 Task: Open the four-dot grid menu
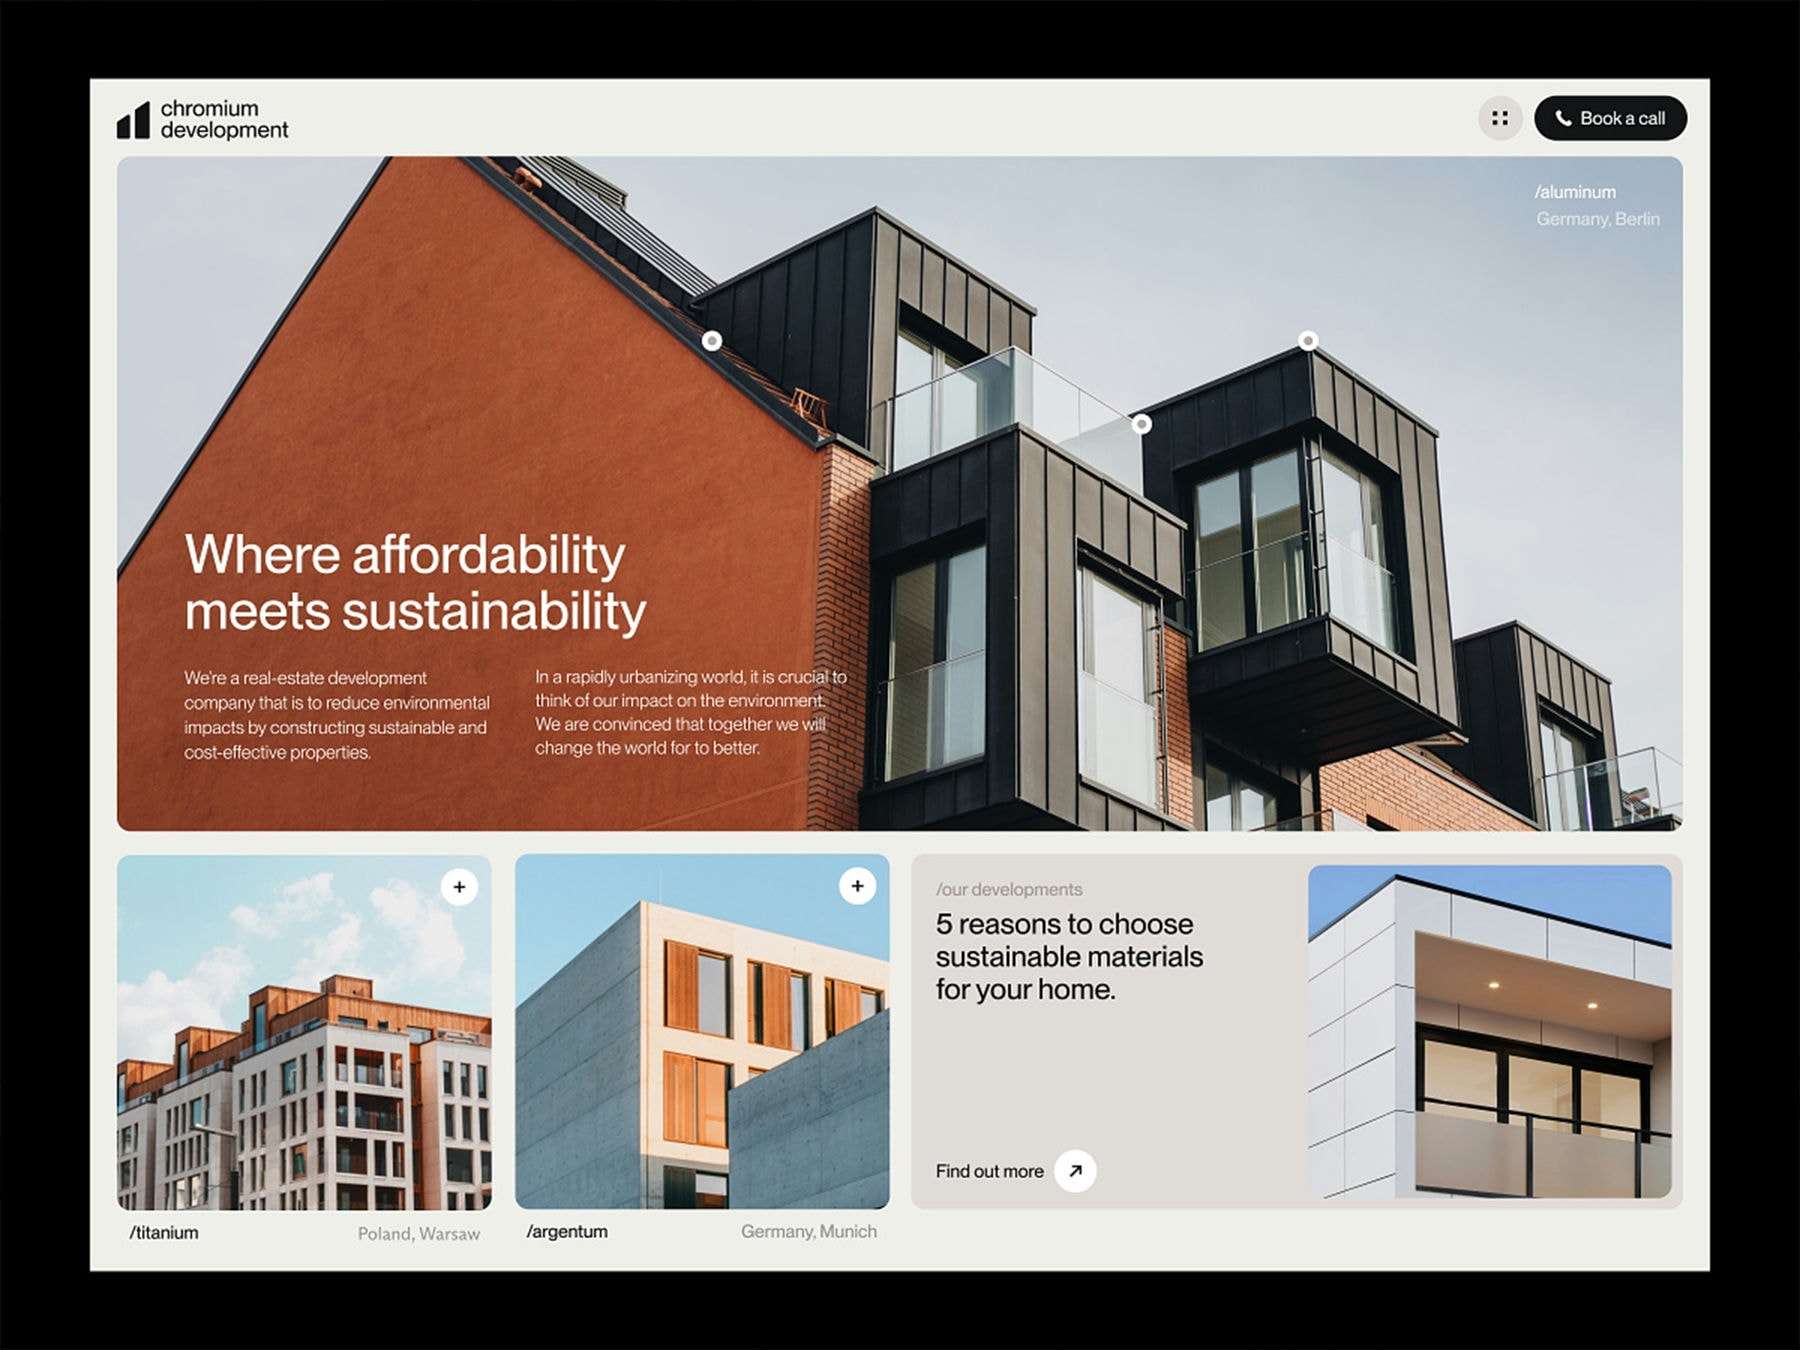[1499, 118]
